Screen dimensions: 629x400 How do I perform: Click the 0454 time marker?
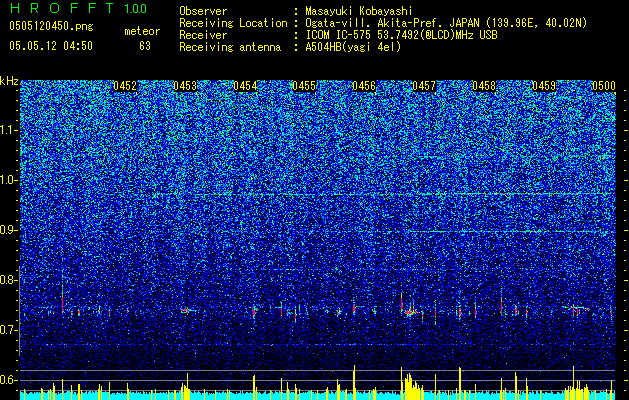pyautogui.click(x=245, y=86)
